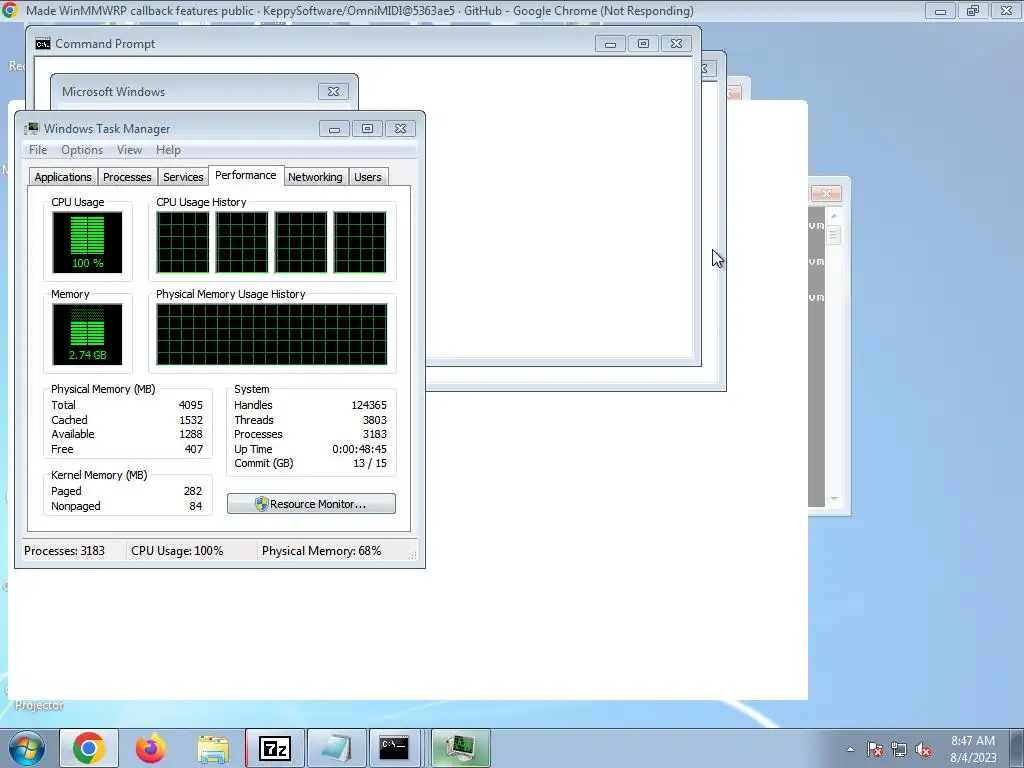The image size is (1024, 768).
Task: Click the scrollbar down arrow in the right-side window
Action: (x=833, y=499)
